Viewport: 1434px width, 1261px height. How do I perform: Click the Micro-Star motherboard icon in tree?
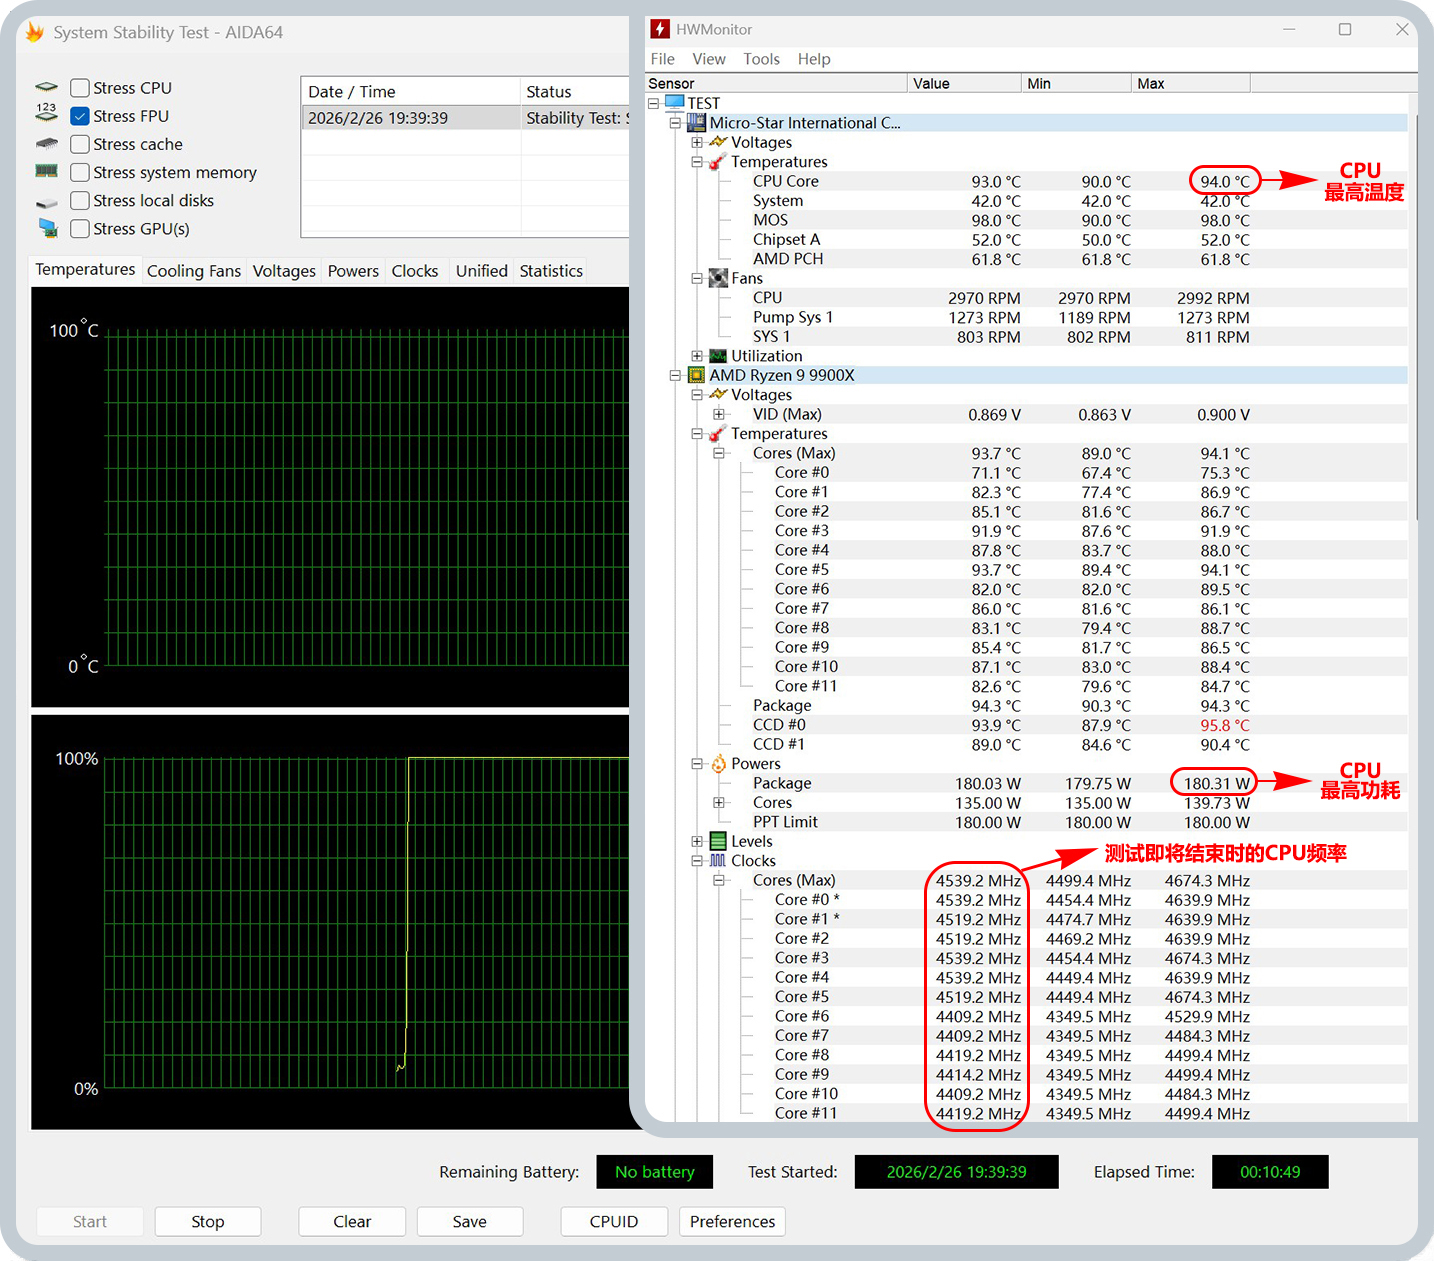tap(696, 123)
